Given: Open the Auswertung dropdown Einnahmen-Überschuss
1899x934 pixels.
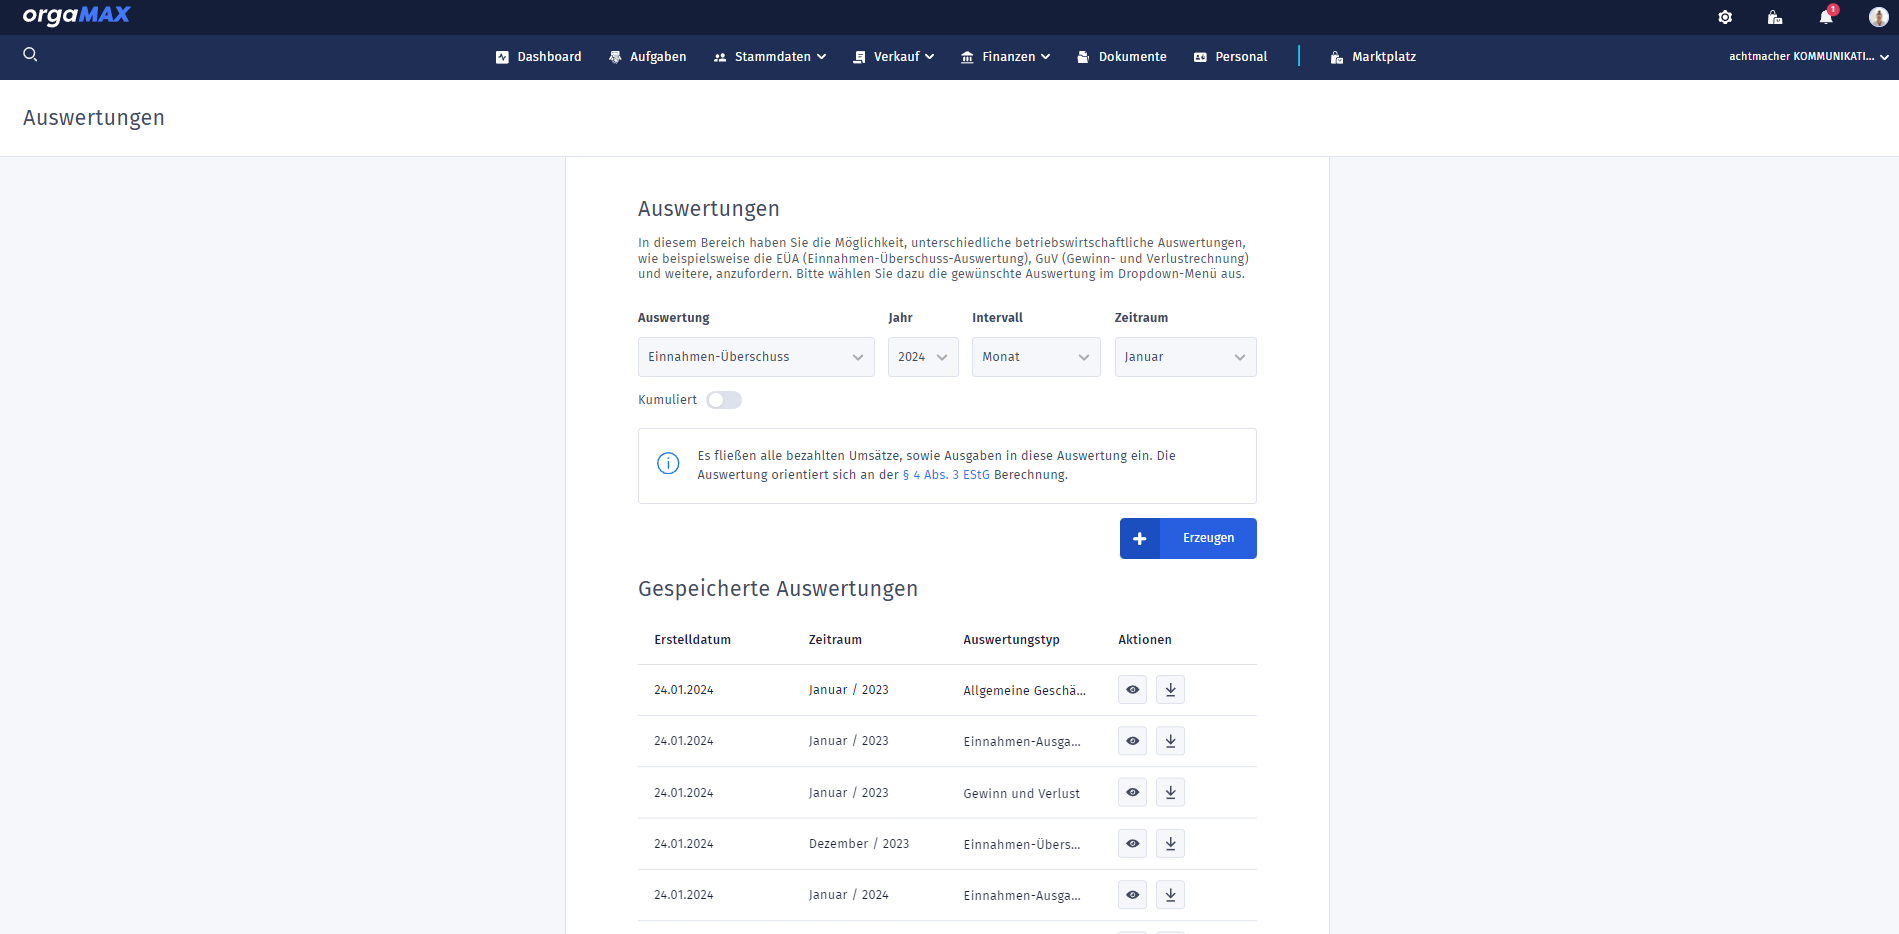Looking at the screenshot, I should click(756, 357).
